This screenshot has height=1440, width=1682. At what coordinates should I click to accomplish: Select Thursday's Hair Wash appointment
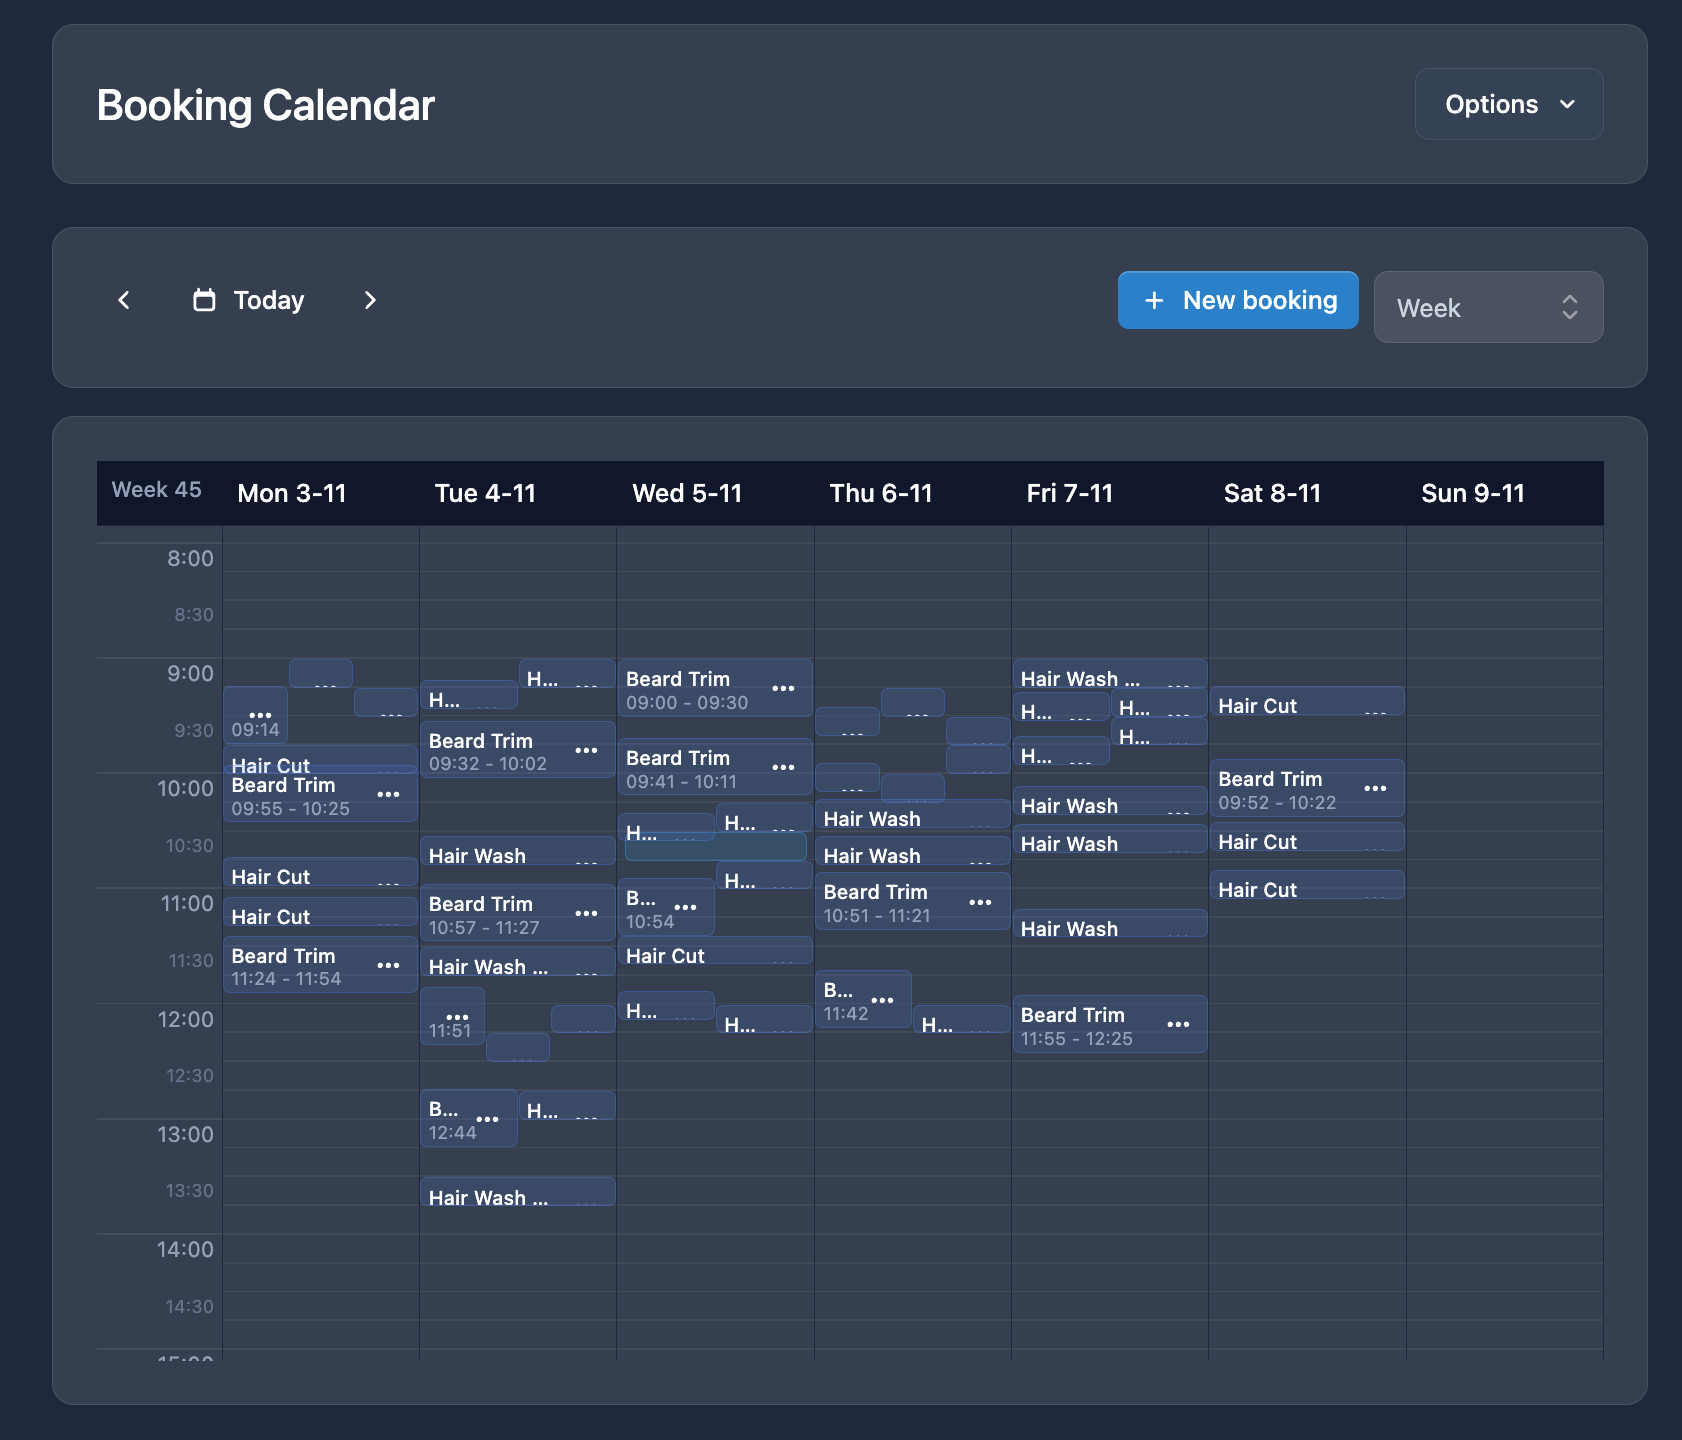880,817
